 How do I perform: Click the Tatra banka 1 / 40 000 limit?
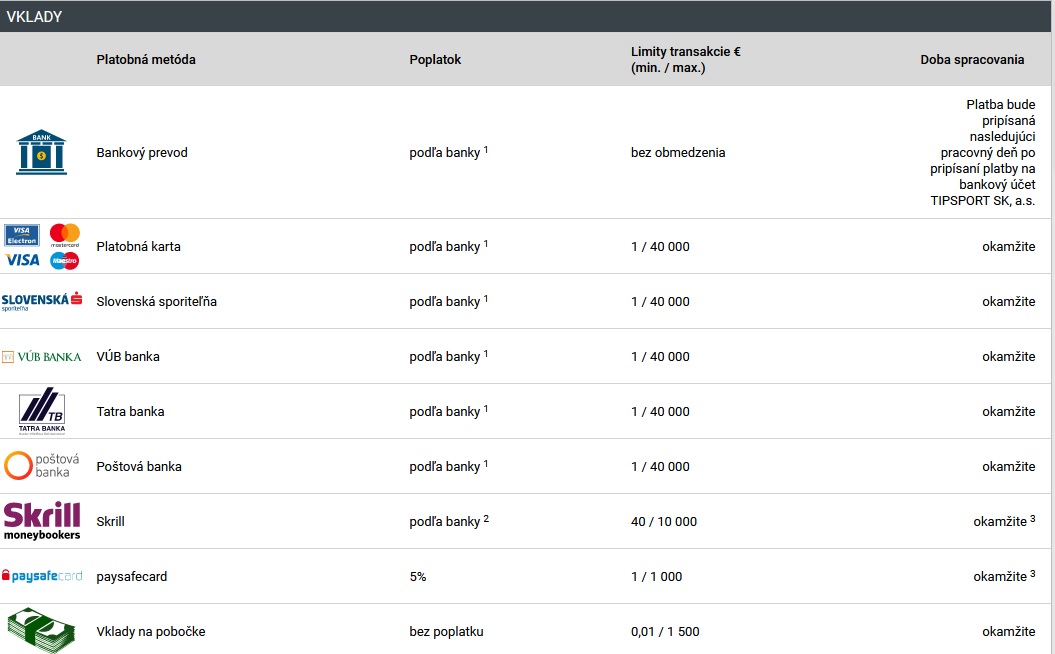[660, 411]
